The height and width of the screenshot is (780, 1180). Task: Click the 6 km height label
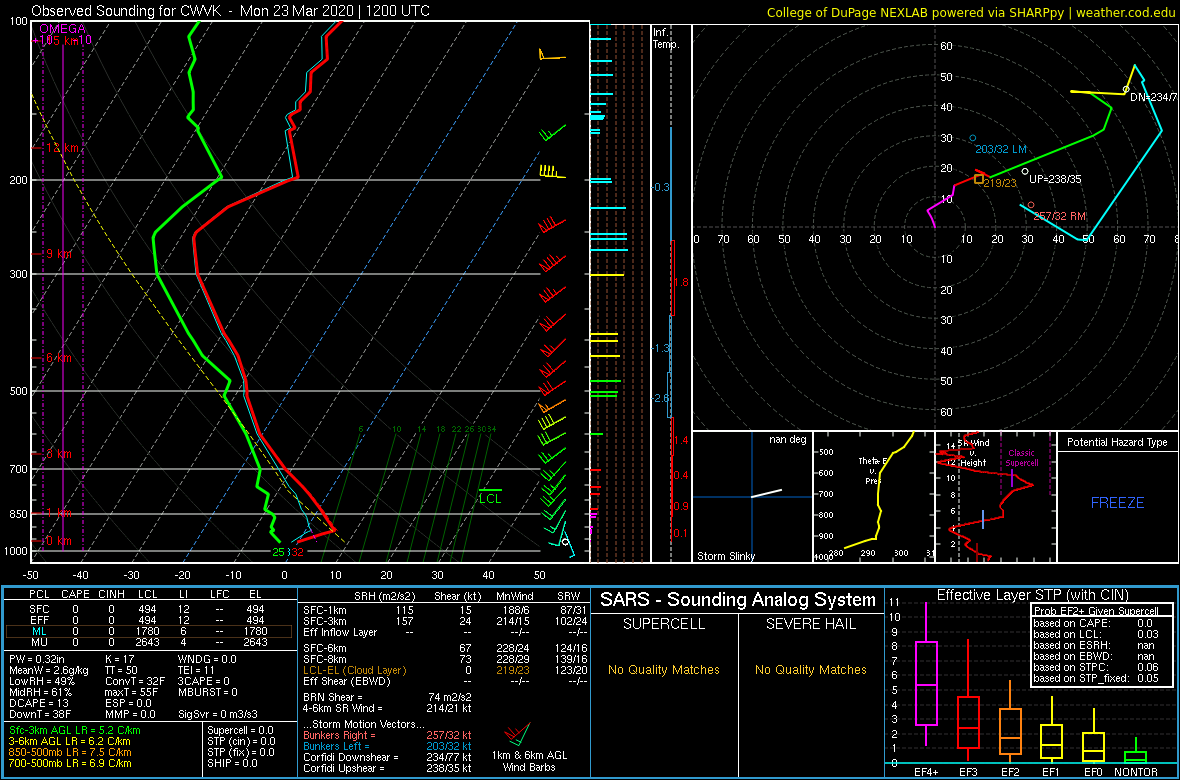59,358
